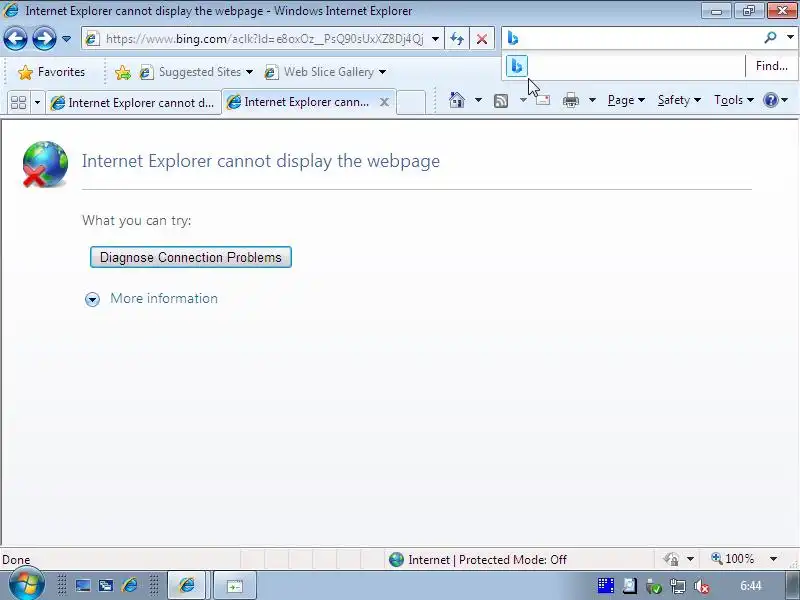Click the 100% zoom level button
Viewport: 800px width, 600px height.
[732, 559]
